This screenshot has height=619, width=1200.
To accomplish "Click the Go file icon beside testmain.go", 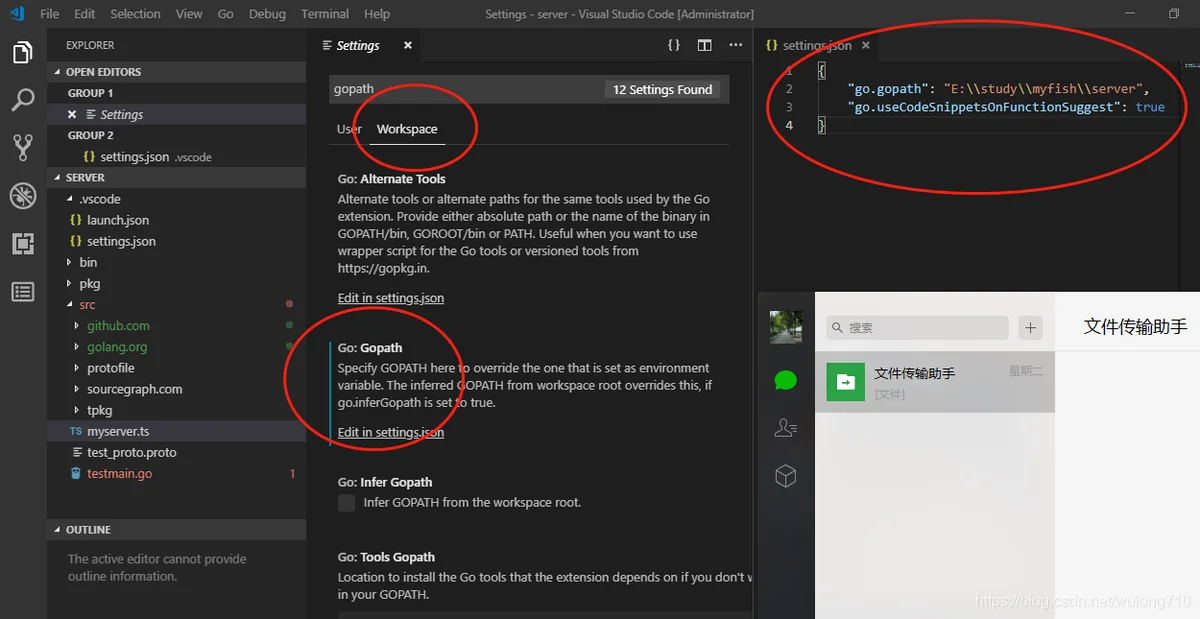I will (76, 473).
